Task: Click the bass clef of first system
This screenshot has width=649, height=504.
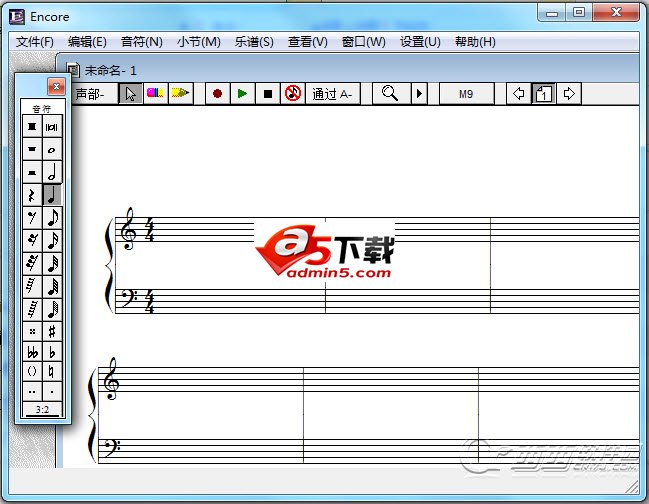Action: click(129, 299)
